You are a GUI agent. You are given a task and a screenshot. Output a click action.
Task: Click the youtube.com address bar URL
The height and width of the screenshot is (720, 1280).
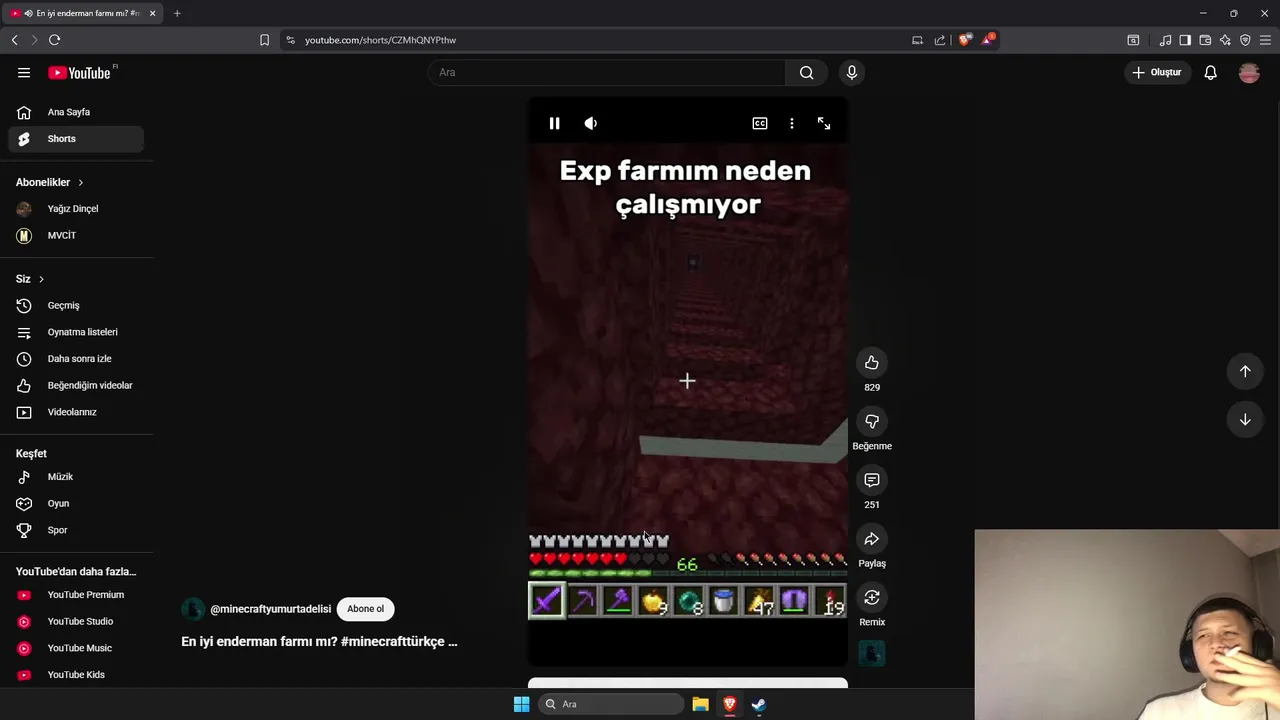[x=380, y=40]
